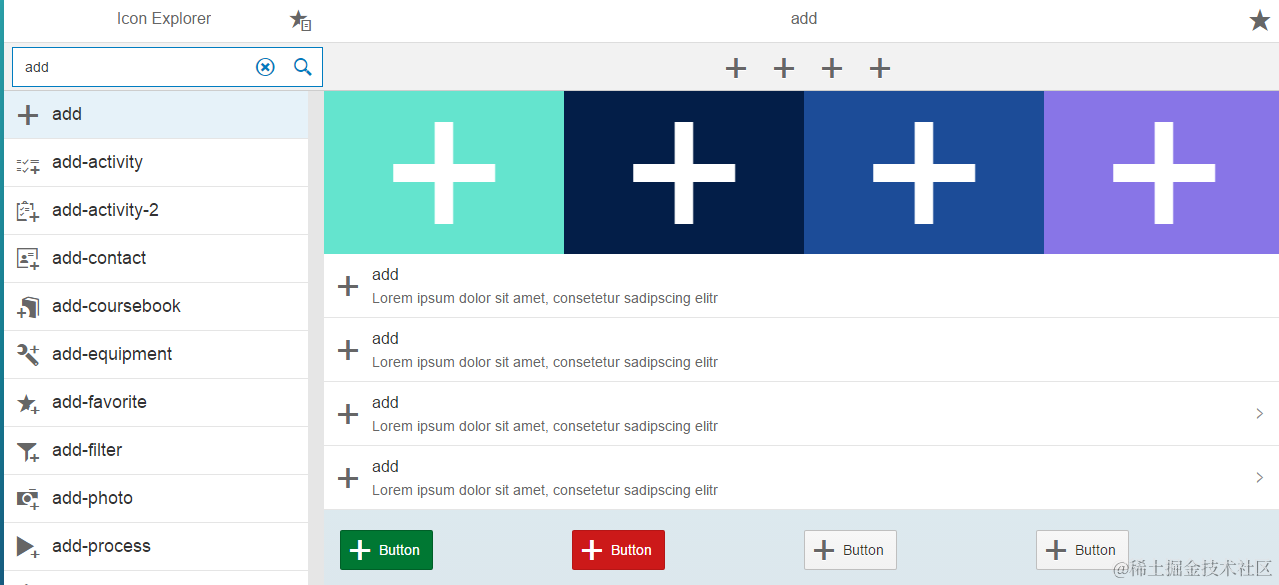The image size is (1279, 585).
Task: Click the add-activity-2 clipboard icon
Action: [28, 211]
